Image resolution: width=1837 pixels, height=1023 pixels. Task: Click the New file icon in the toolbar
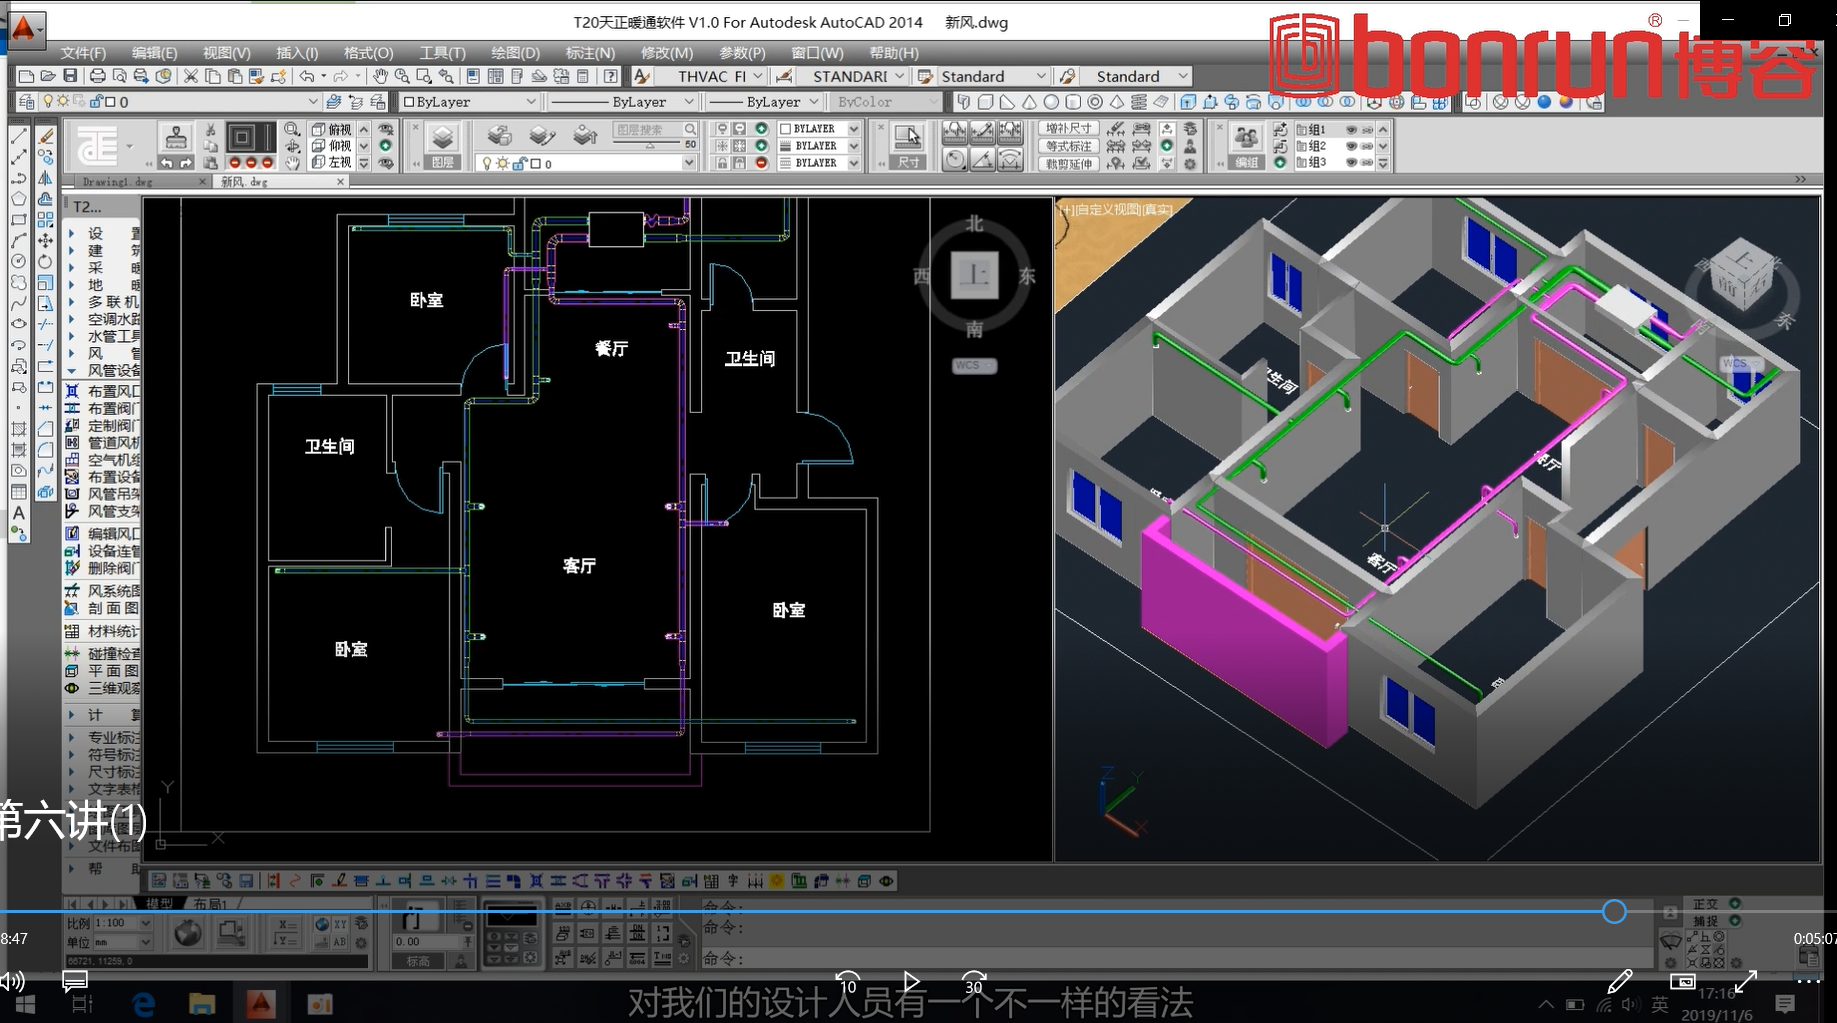point(26,76)
